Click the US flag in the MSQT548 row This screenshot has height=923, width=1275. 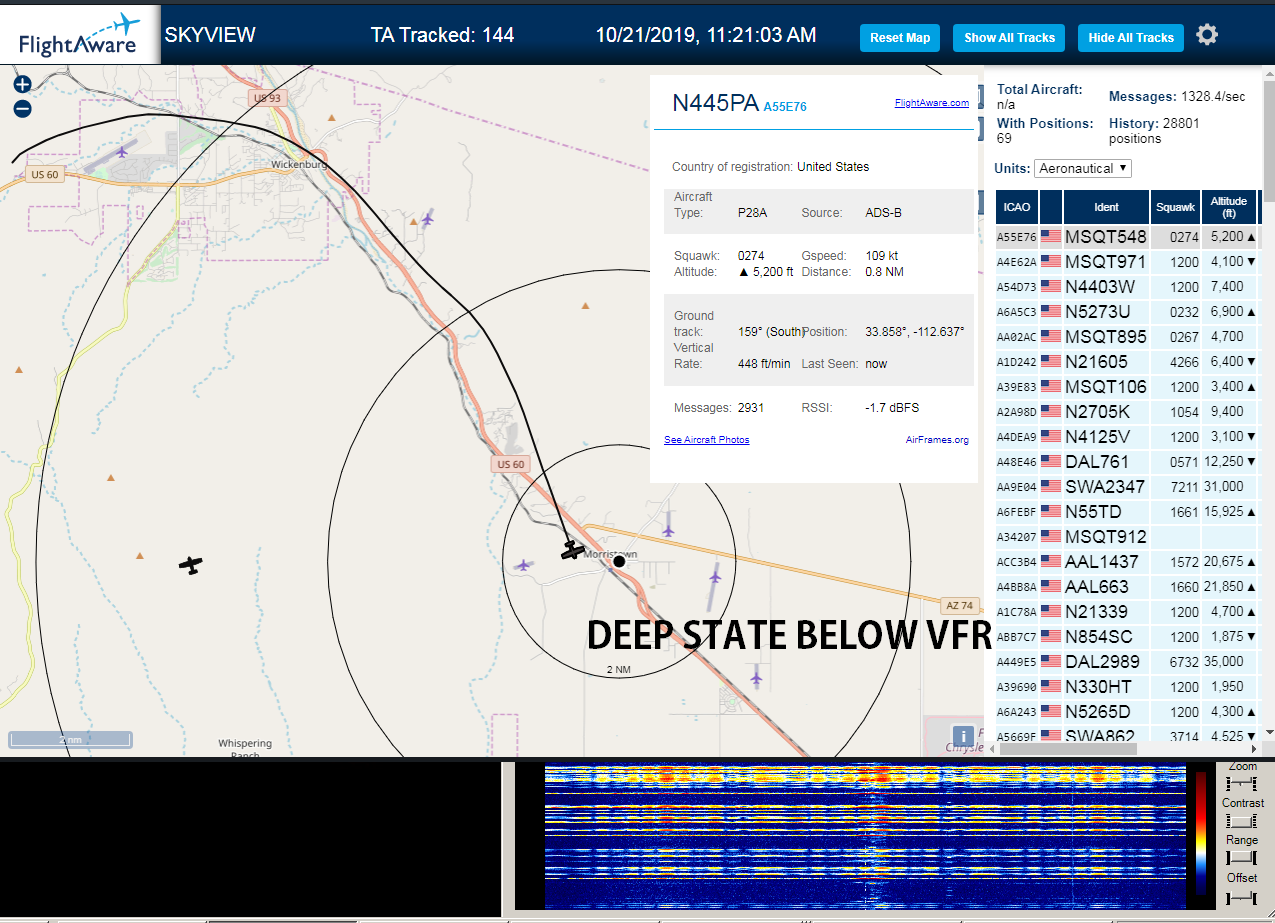(x=1051, y=237)
